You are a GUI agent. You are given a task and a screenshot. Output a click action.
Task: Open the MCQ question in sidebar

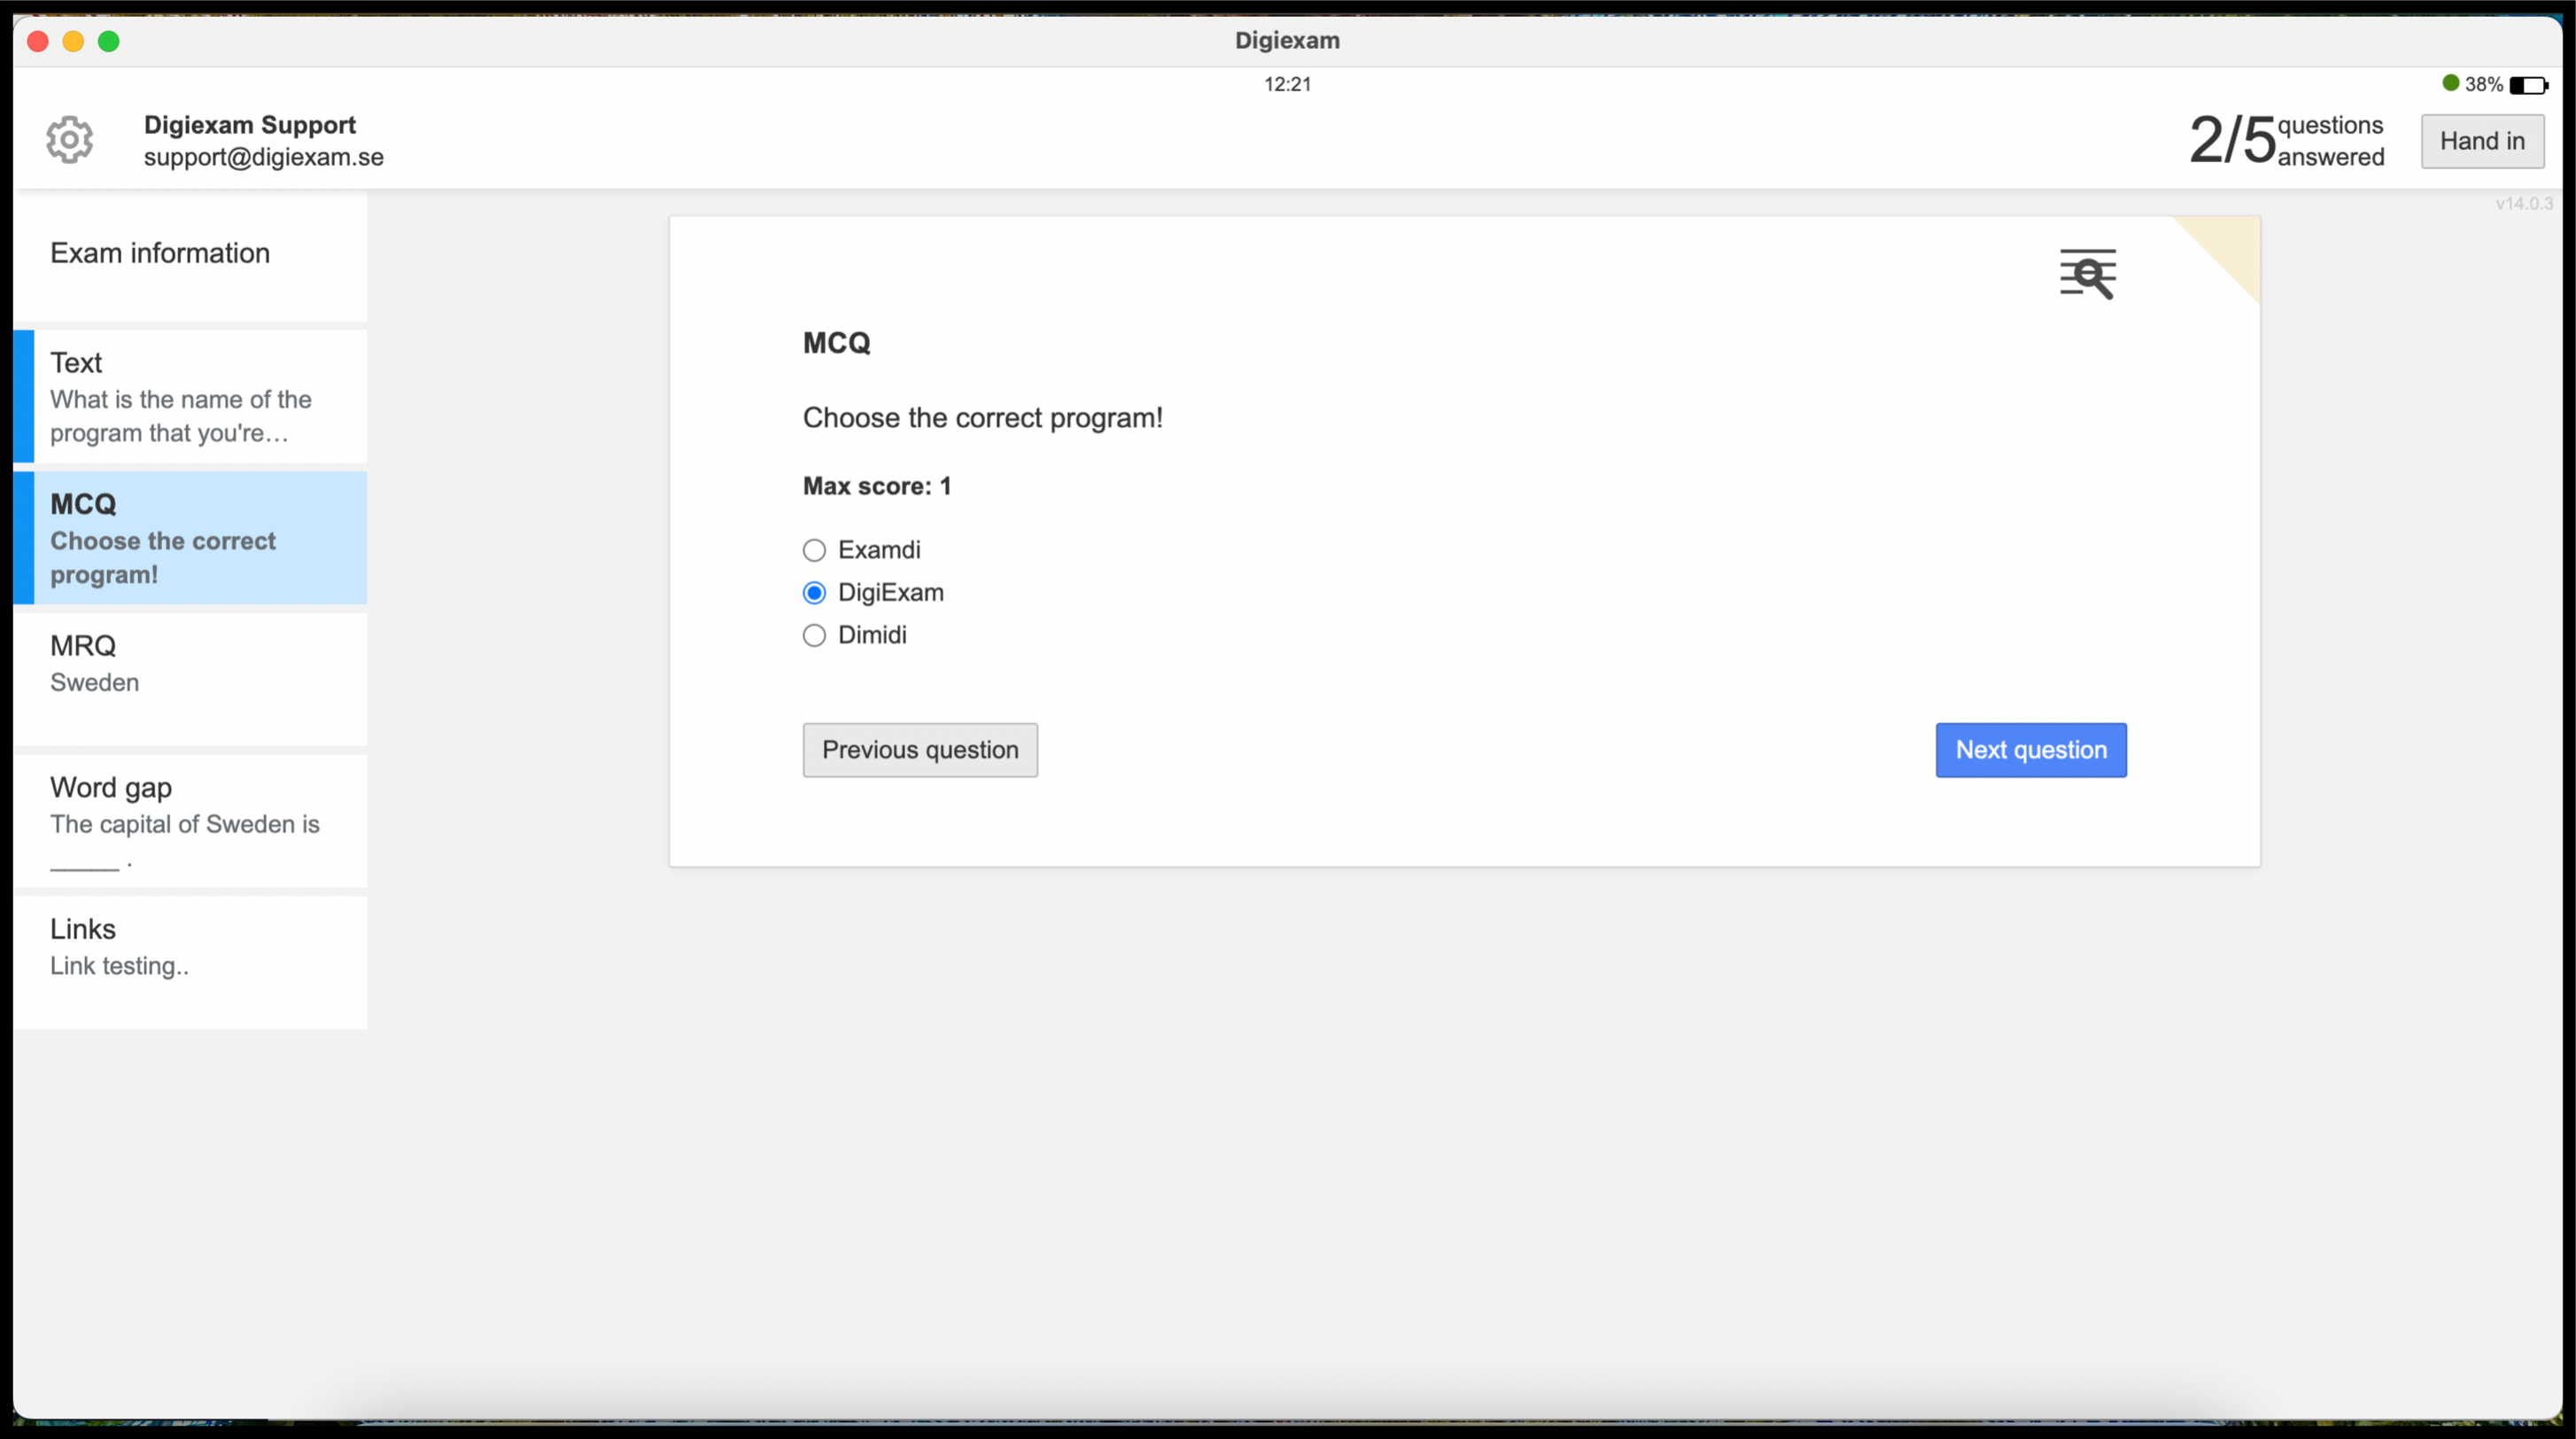point(190,538)
